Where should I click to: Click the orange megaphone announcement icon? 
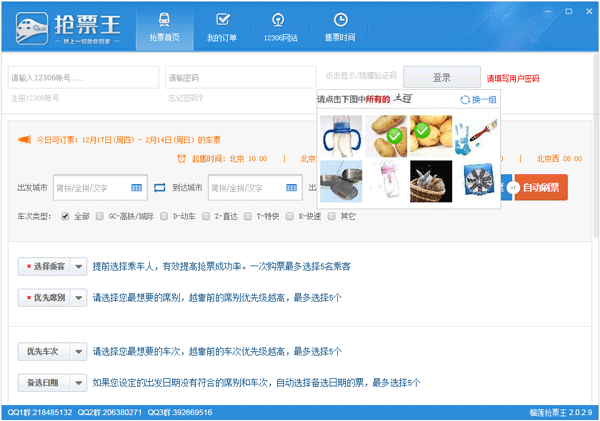24,140
